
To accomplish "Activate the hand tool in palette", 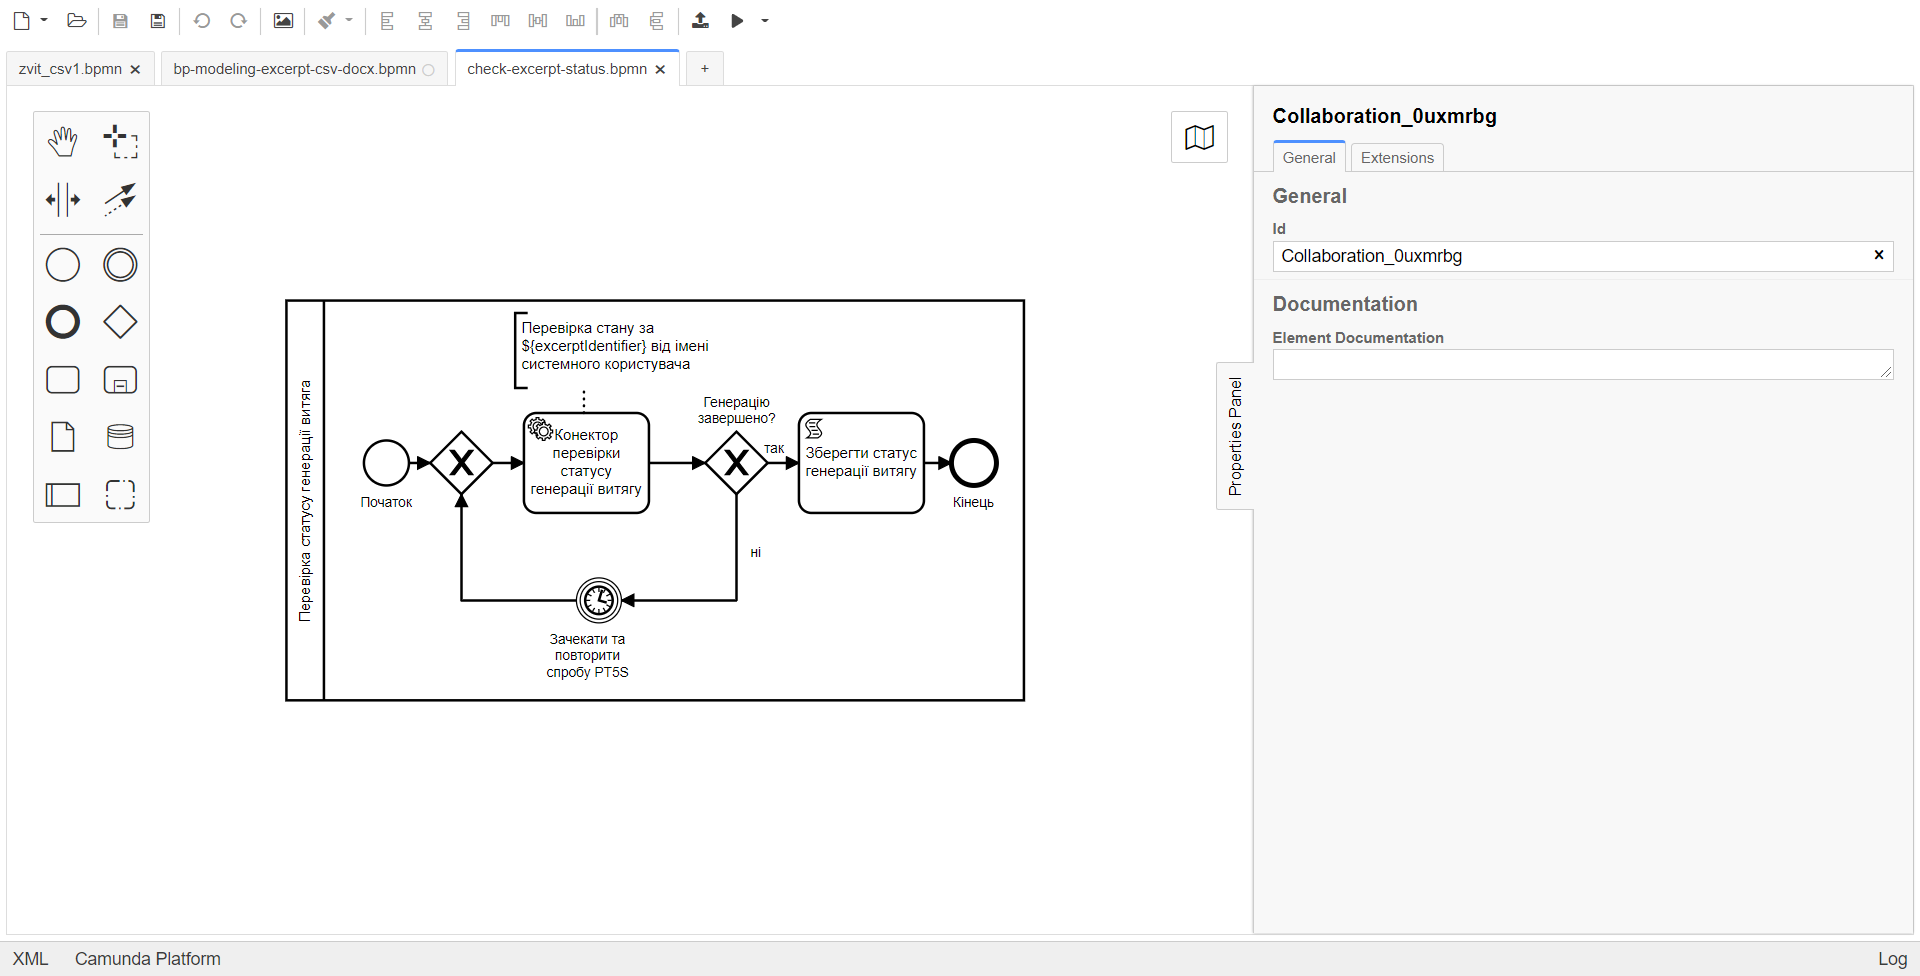I will point(62,142).
